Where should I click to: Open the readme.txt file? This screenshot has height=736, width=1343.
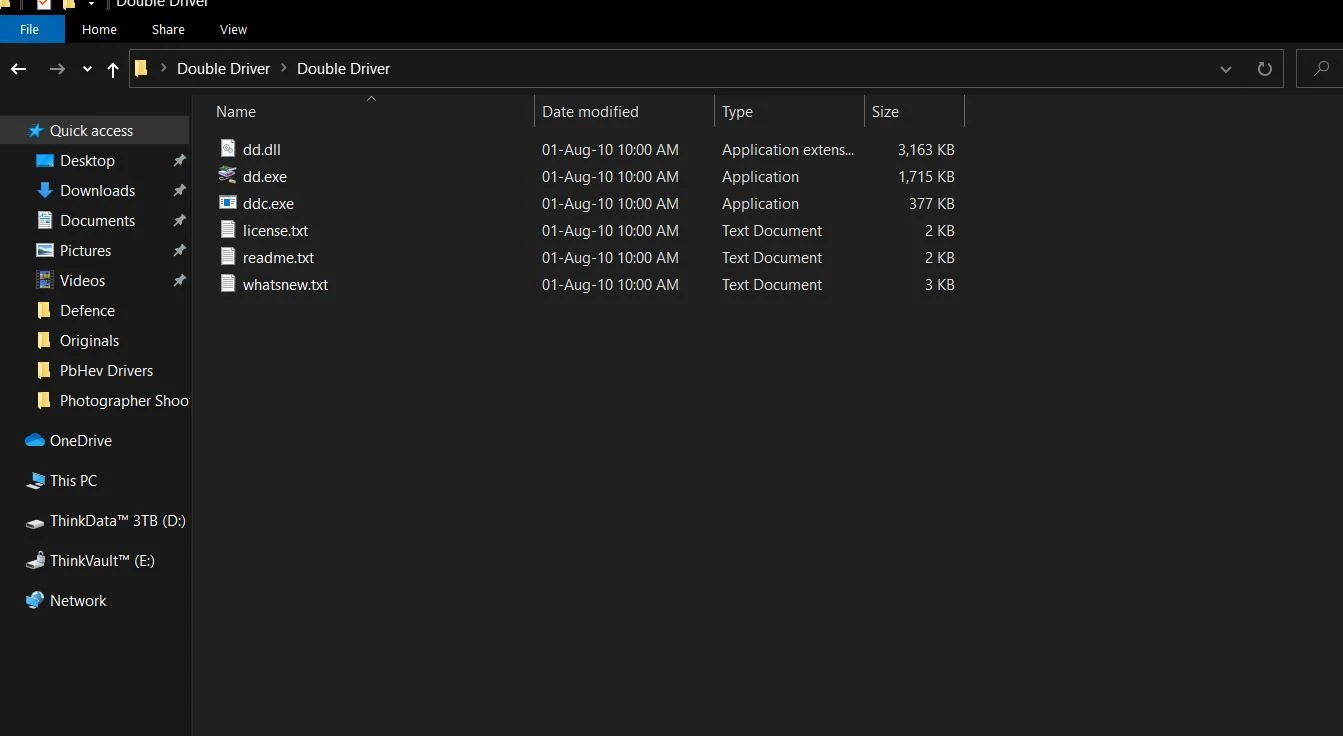pyautogui.click(x=280, y=257)
